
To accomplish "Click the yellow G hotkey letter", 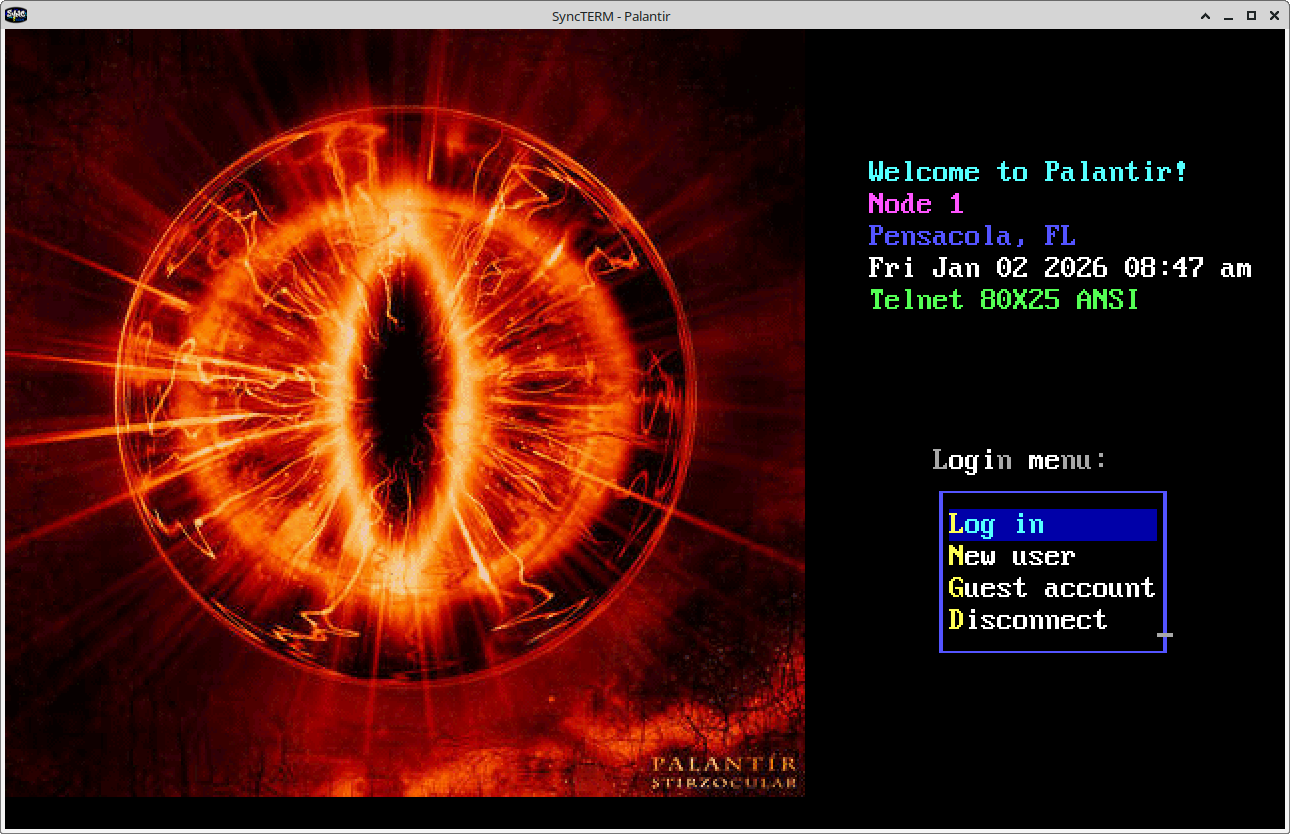I will (x=956, y=588).
